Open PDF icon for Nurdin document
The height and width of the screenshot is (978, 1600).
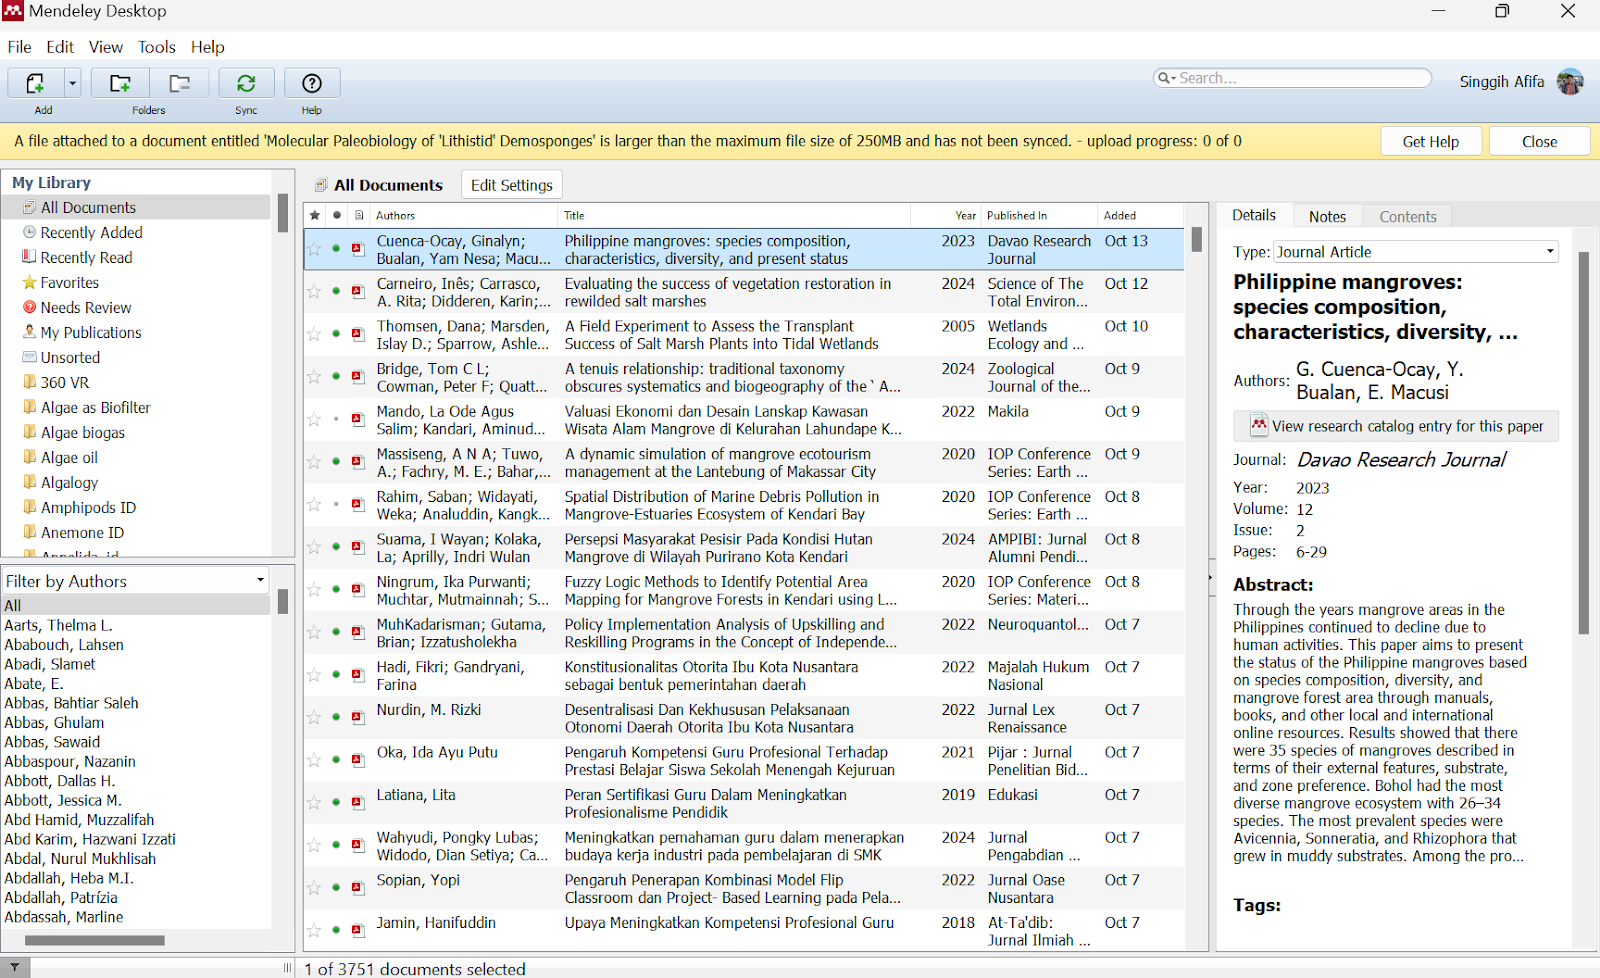(358, 717)
